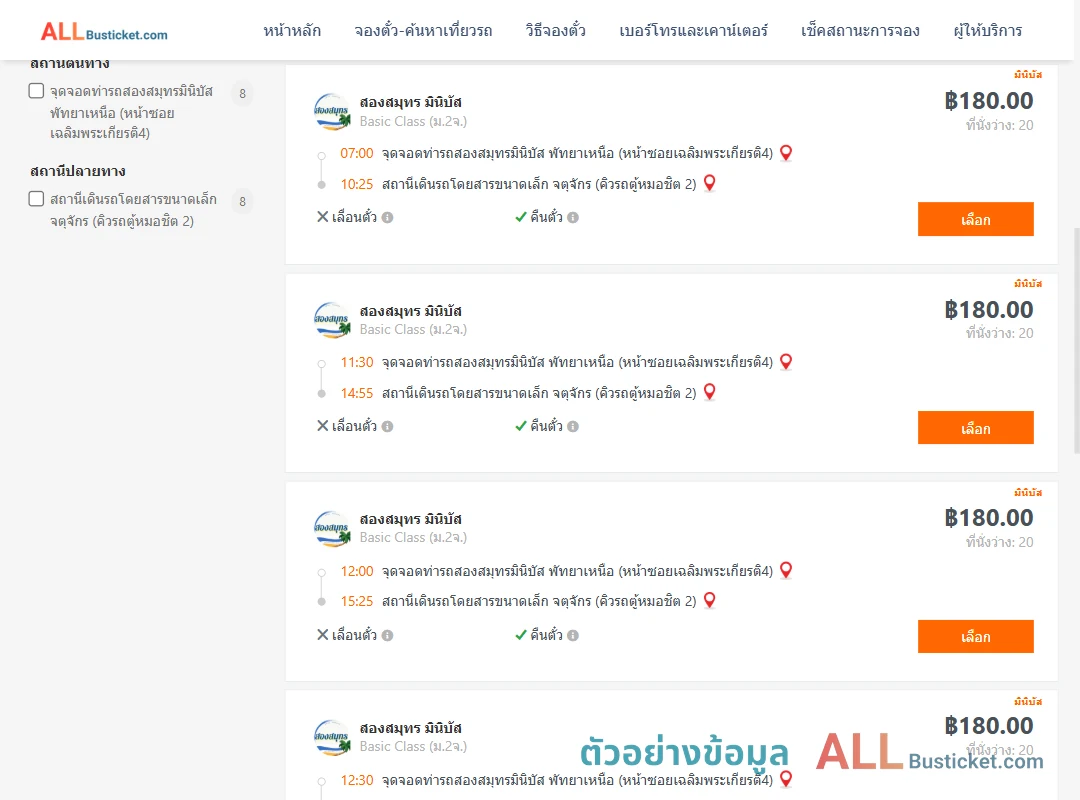This screenshot has height=800, width=1080.
Task: Click เลื่อนตั๋ว info icon on 12:00 trip
Action: click(x=388, y=635)
